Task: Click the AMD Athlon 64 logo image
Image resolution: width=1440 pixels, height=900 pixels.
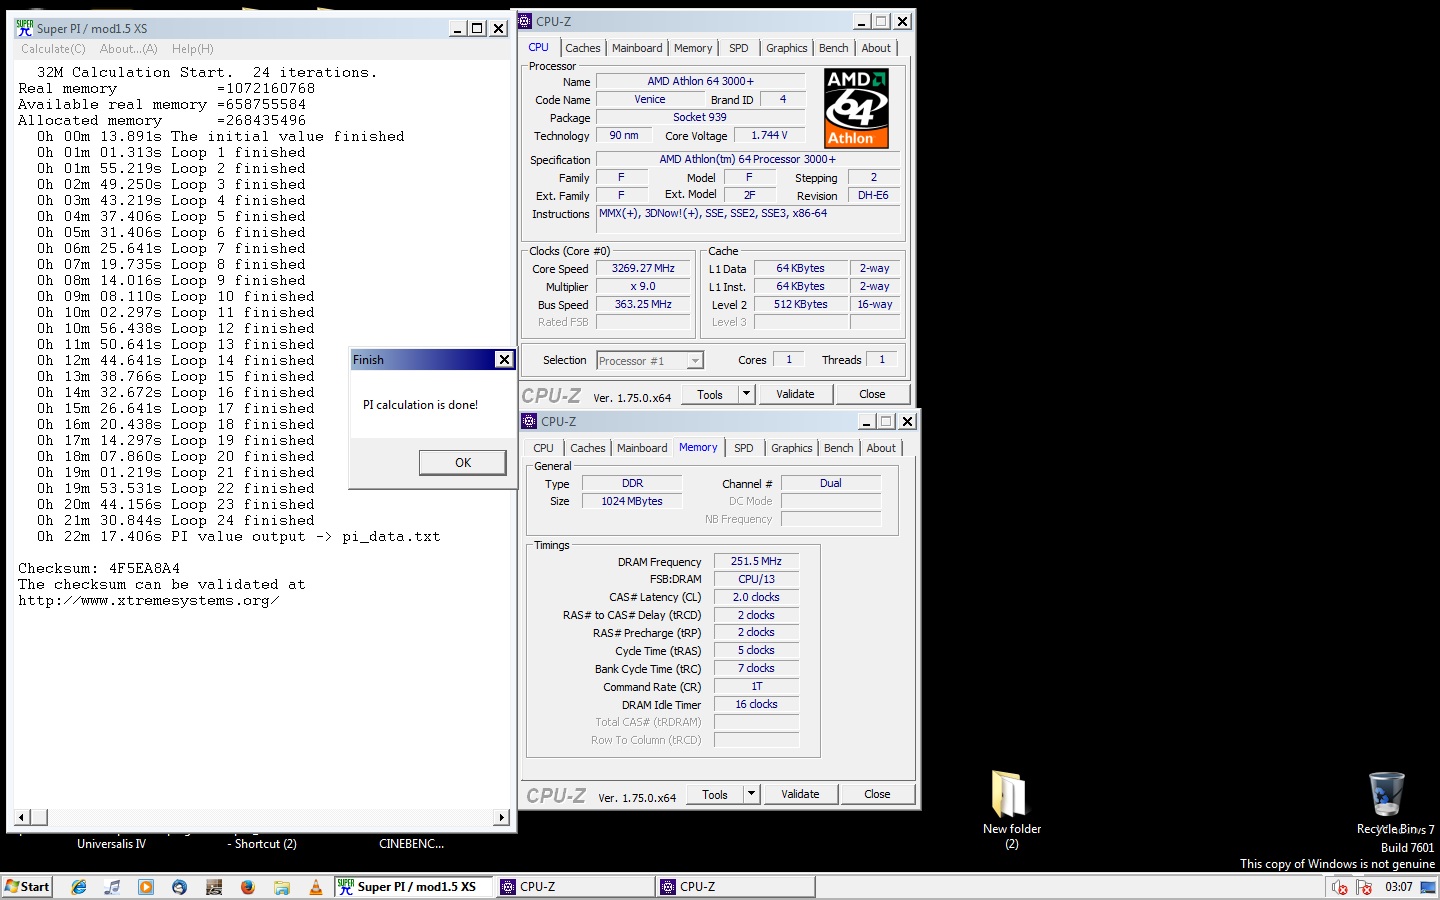Action: point(856,108)
